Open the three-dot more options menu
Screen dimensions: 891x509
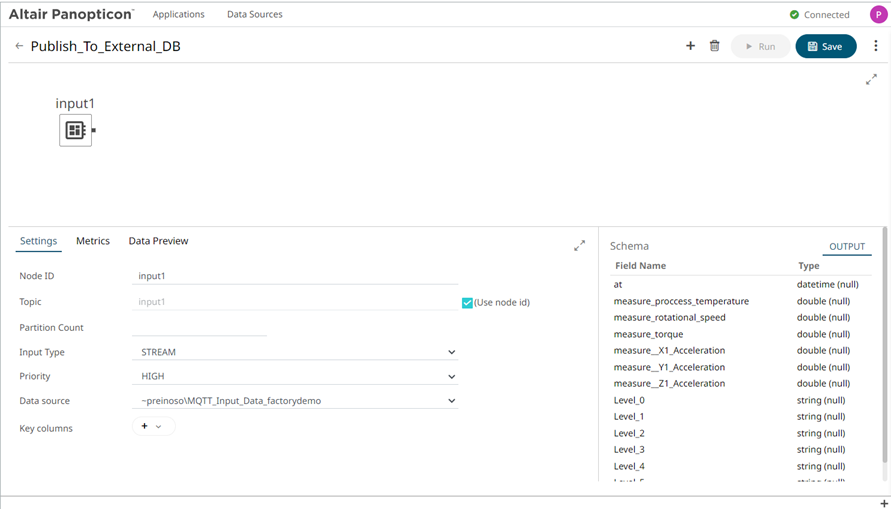875,46
